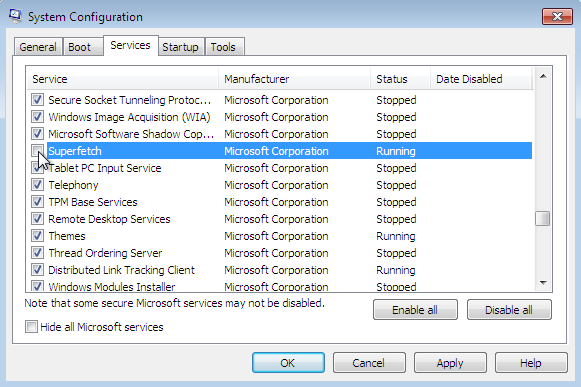The height and width of the screenshot is (387, 581).
Task: Select Microsoft Software Shadow Copy name
Action: pyautogui.click(x=131, y=134)
